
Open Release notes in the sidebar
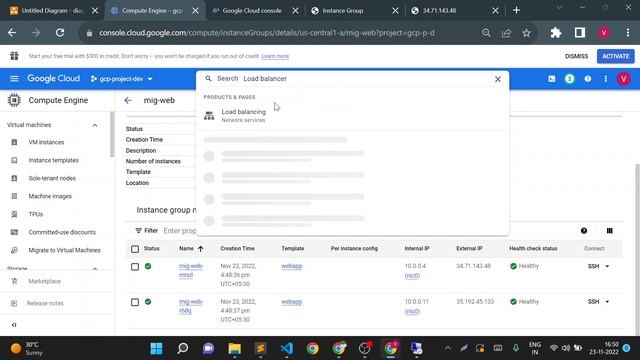point(45,303)
